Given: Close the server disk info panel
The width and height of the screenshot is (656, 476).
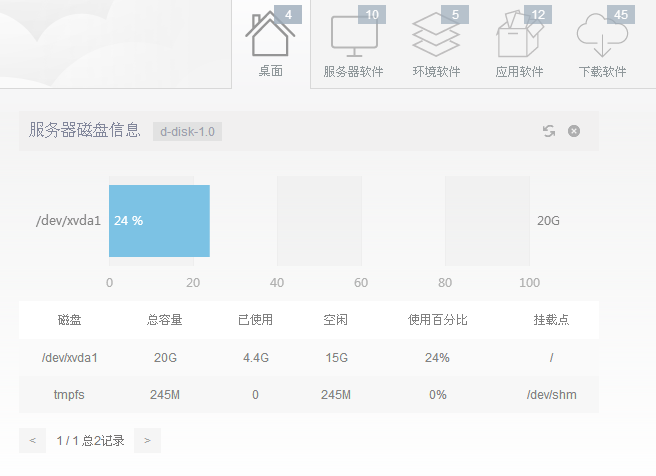Looking at the screenshot, I should point(574,131).
